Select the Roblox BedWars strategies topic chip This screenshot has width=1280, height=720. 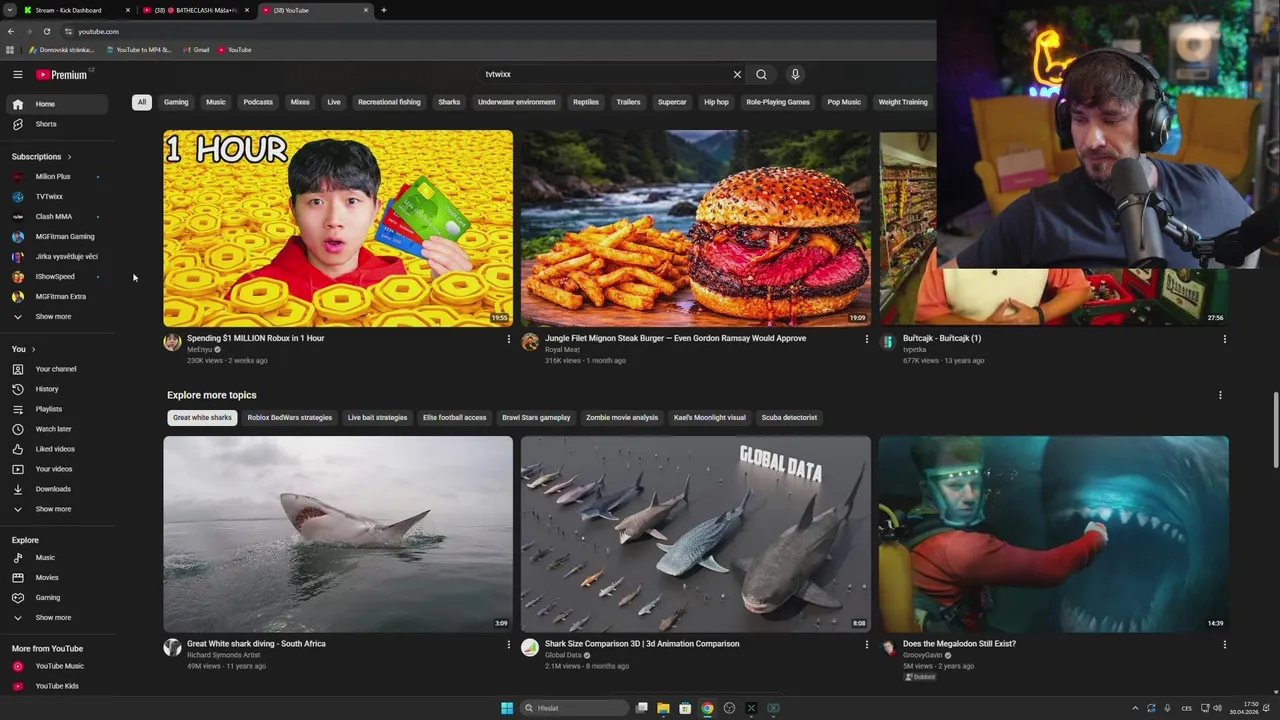(290, 418)
